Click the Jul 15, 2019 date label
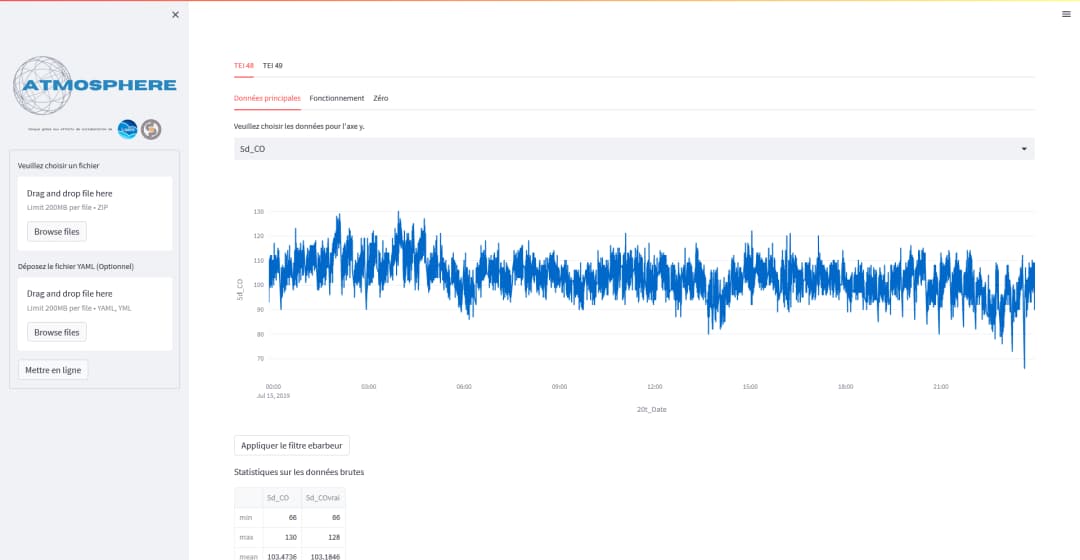This screenshot has width=1080, height=560. (x=273, y=396)
